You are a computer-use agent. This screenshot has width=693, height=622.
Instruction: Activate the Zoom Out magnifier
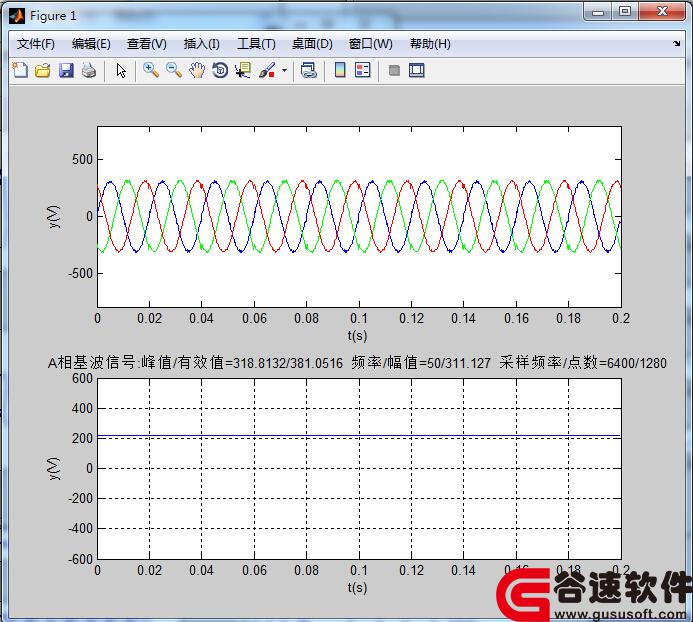click(x=174, y=70)
